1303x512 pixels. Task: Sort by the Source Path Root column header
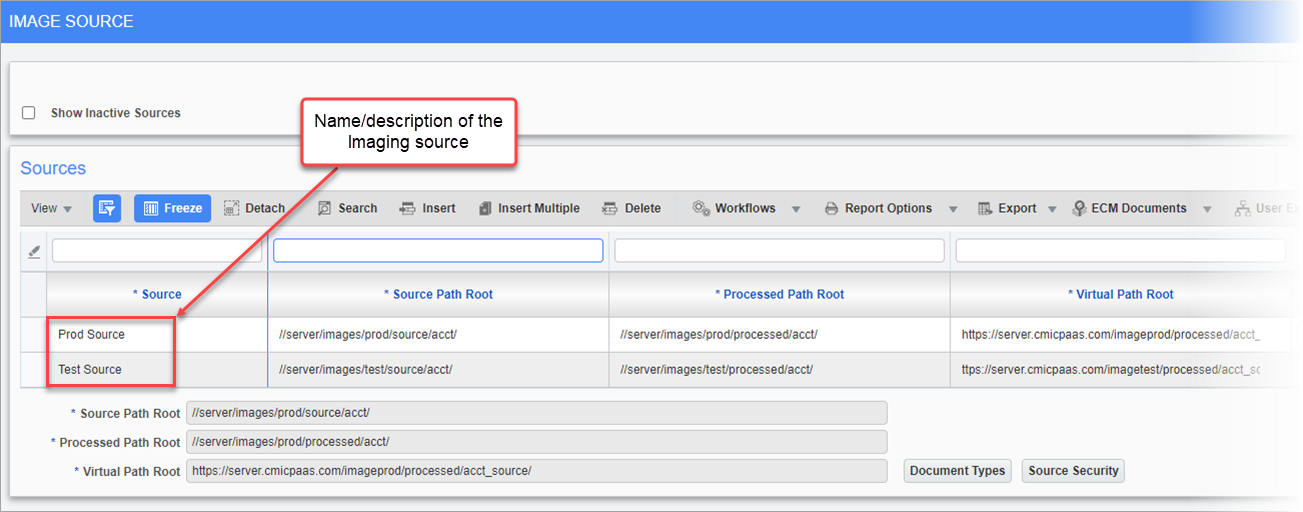click(x=438, y=294)
